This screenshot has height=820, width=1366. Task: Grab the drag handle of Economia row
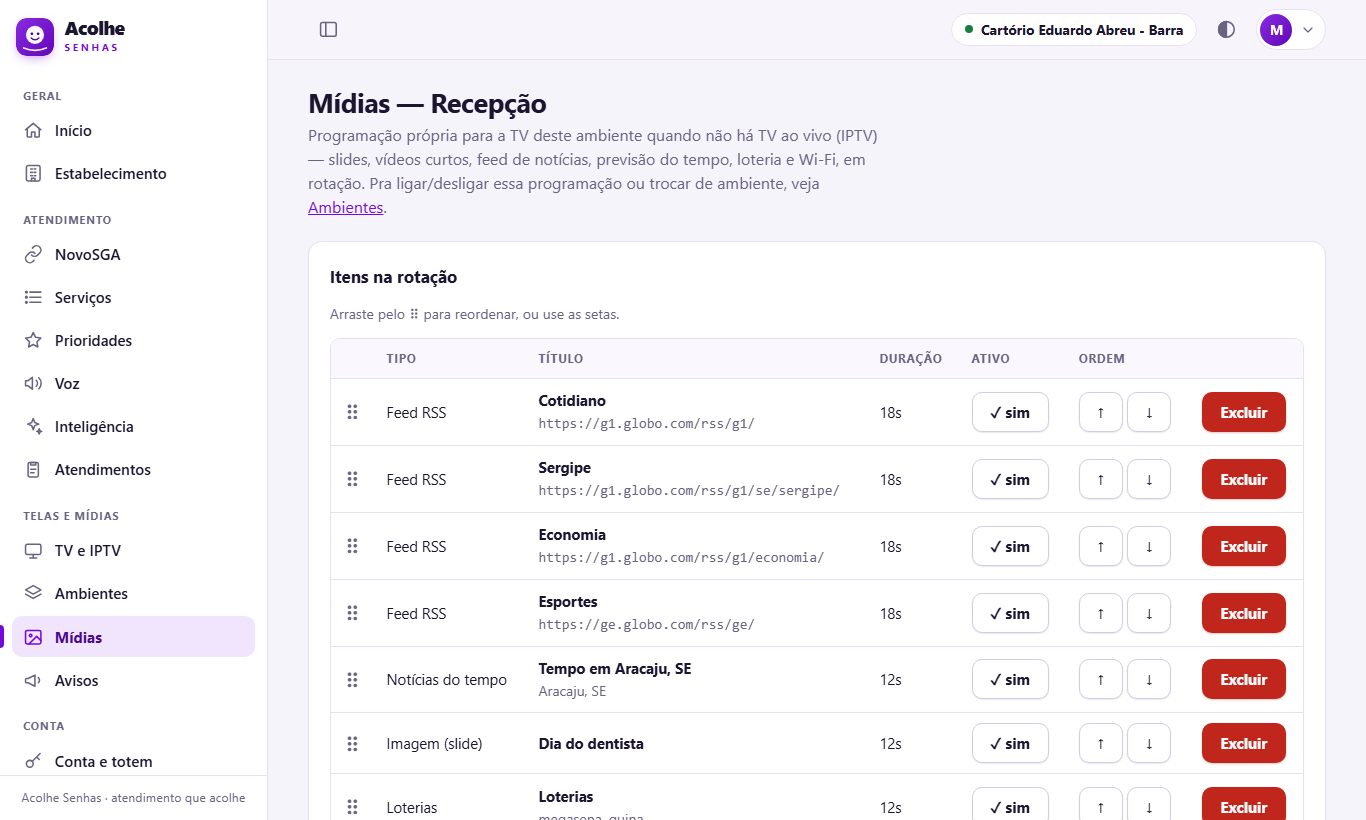[352, 546]
